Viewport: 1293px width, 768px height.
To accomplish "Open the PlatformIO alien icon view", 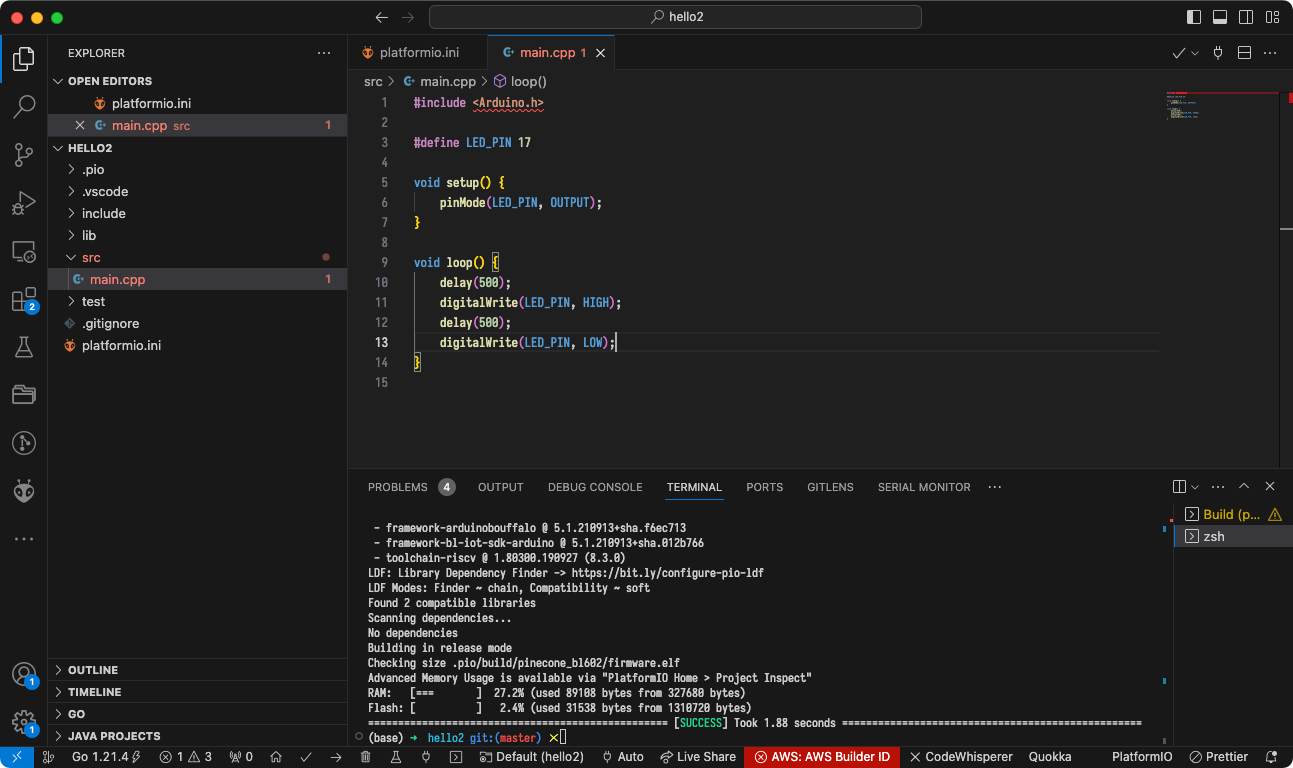I will (24, 491).
